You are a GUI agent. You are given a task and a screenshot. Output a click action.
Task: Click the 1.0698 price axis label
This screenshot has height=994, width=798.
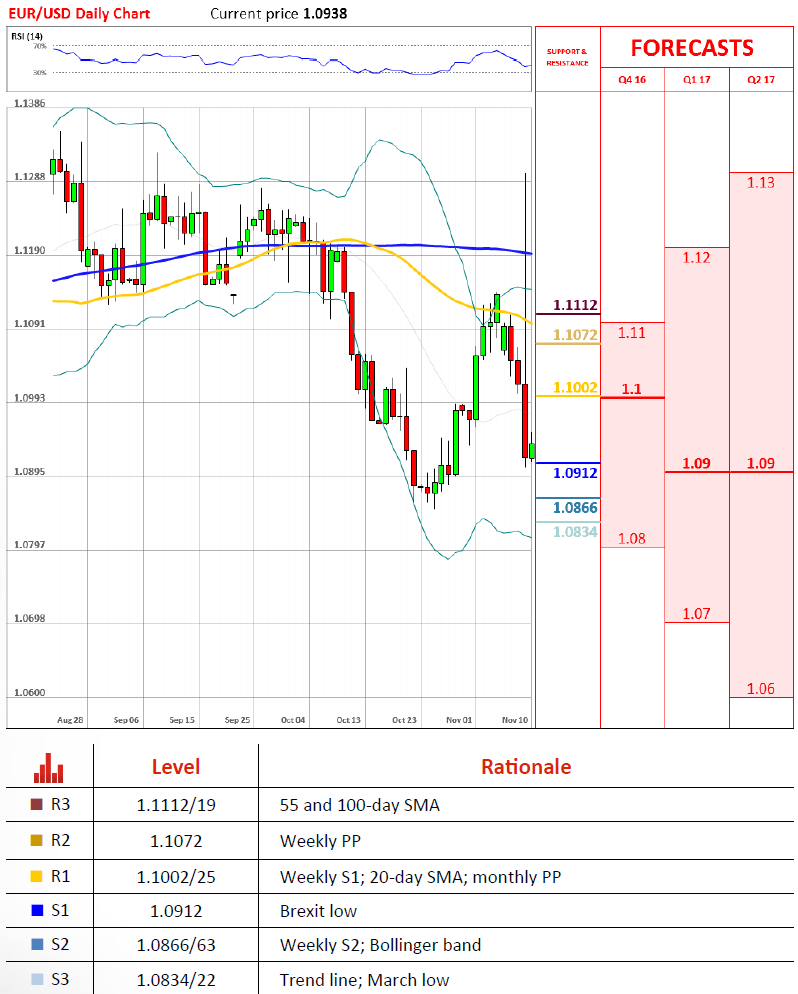30,618
